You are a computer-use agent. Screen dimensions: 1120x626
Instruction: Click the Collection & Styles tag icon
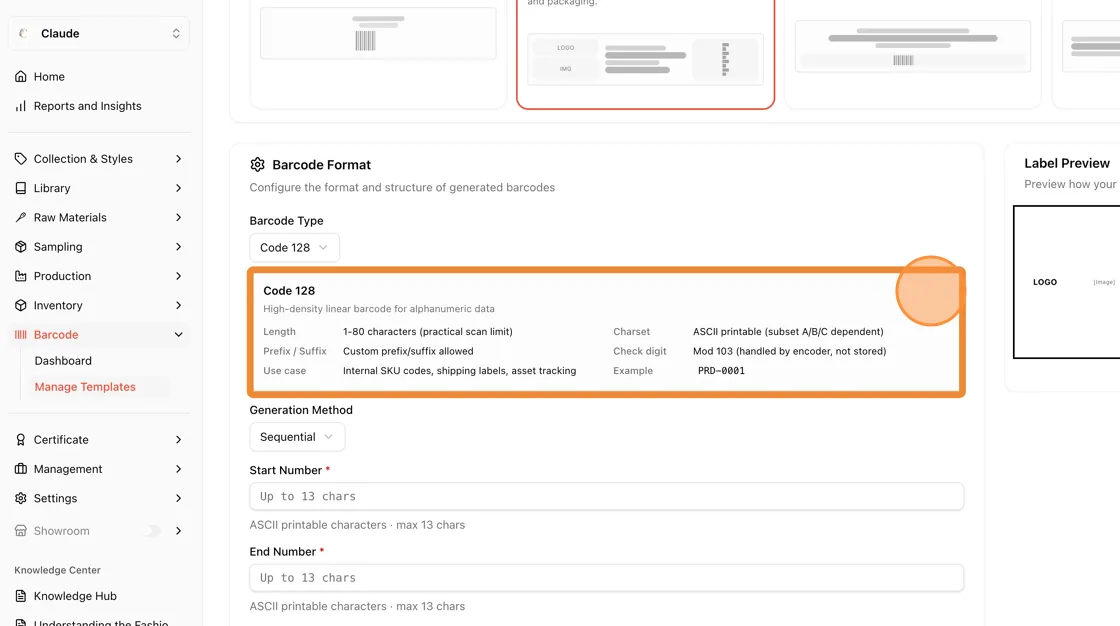tap(21, 159)
